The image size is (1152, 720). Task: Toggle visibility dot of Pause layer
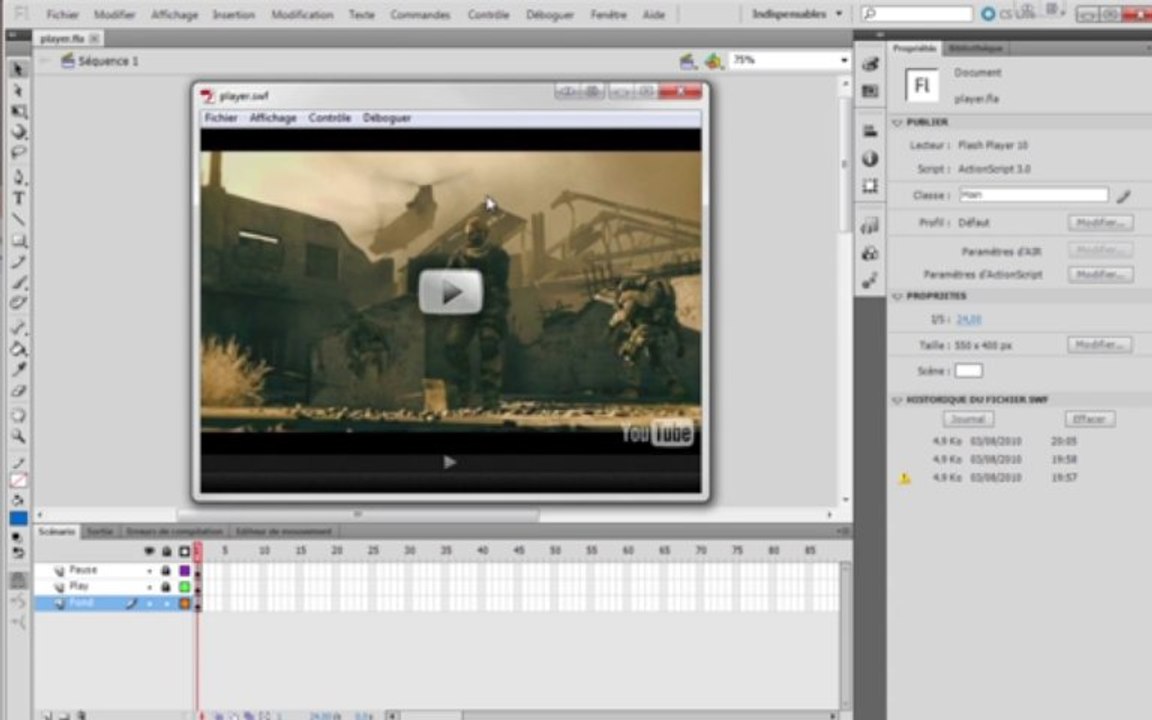point(149,570)
